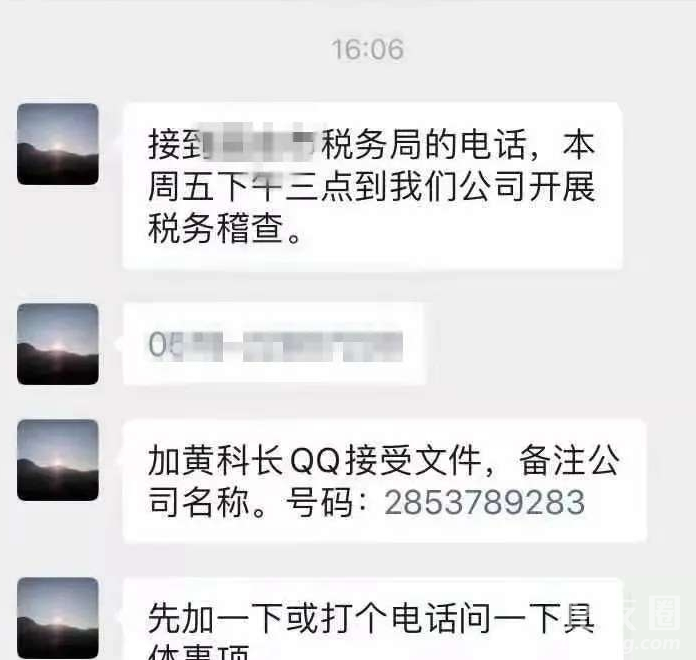Tap the blurred phone number starting with 05

pyautogui.click(x=275, y=344)
